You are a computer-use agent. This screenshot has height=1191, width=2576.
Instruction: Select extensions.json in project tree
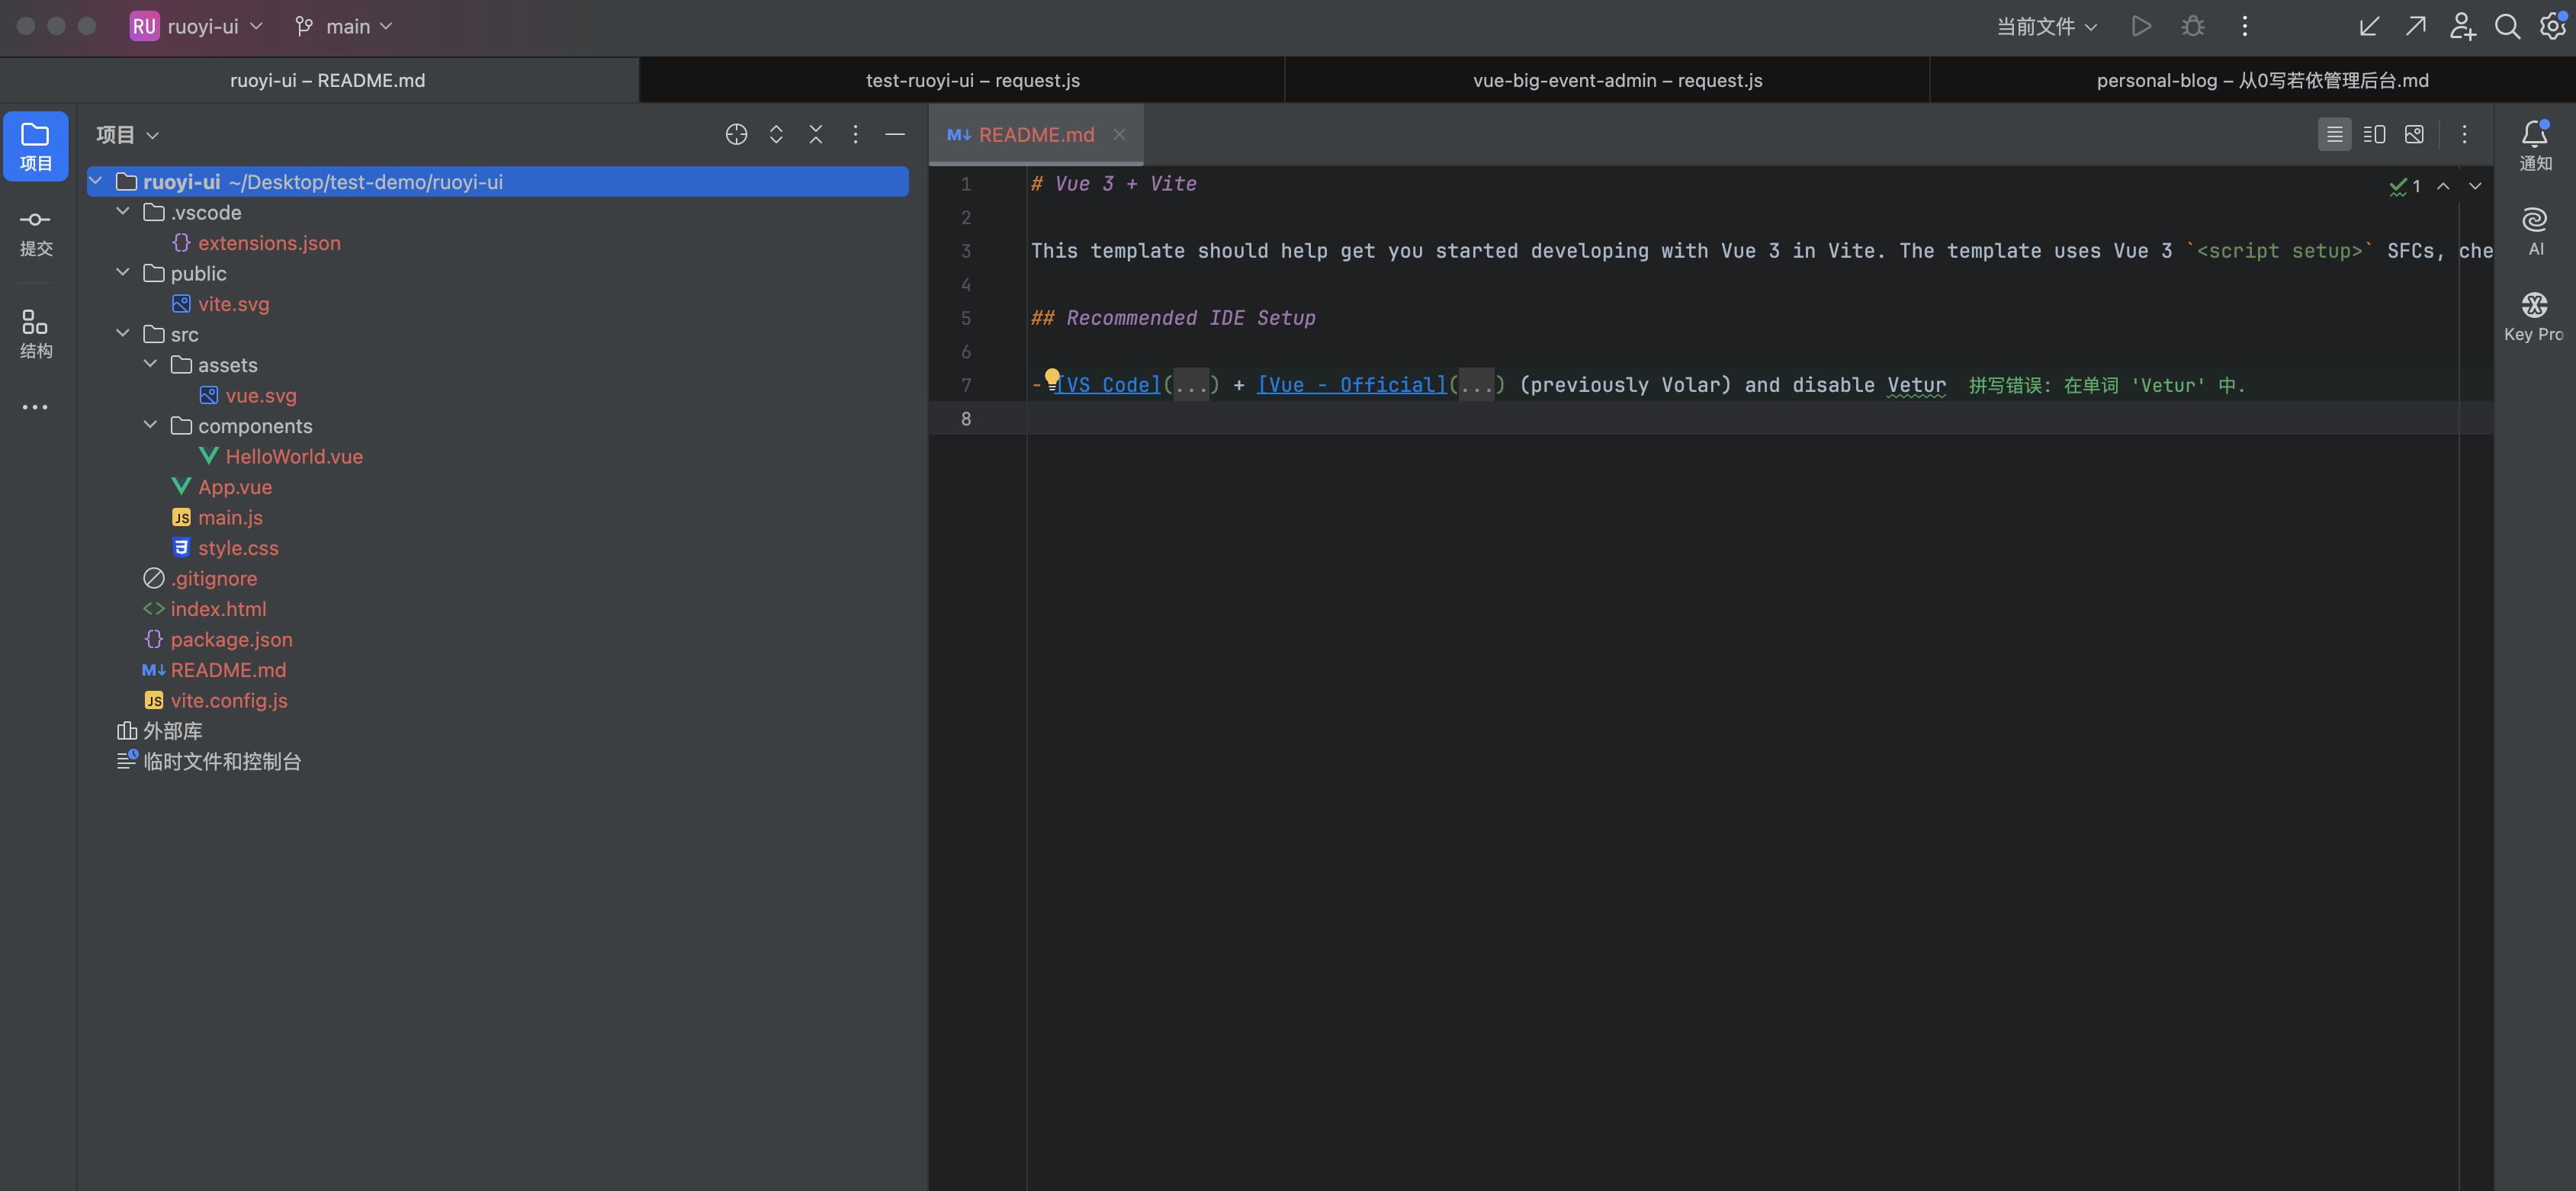(269, 243)
